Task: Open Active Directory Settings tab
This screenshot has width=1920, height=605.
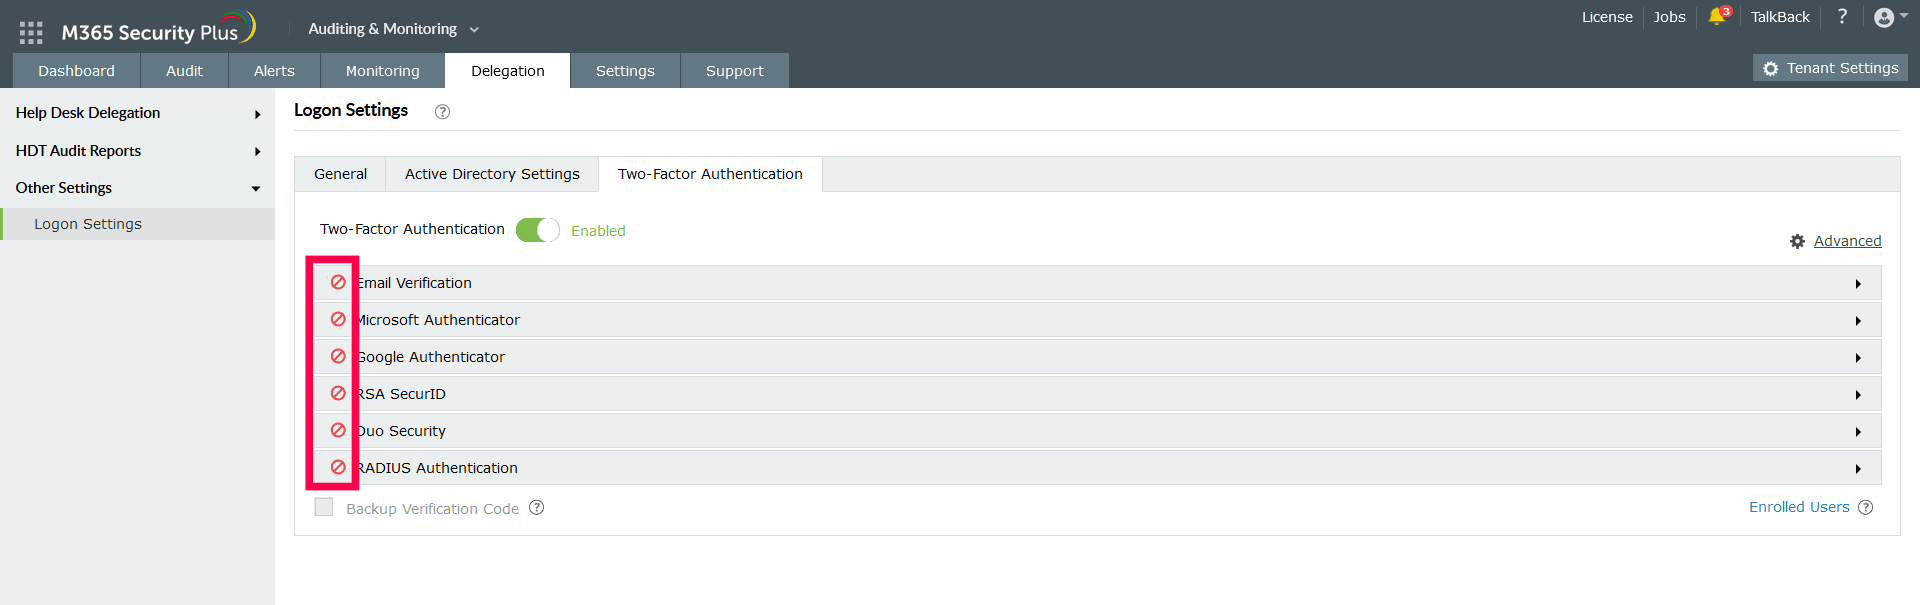Action: [x=492, y=174]
